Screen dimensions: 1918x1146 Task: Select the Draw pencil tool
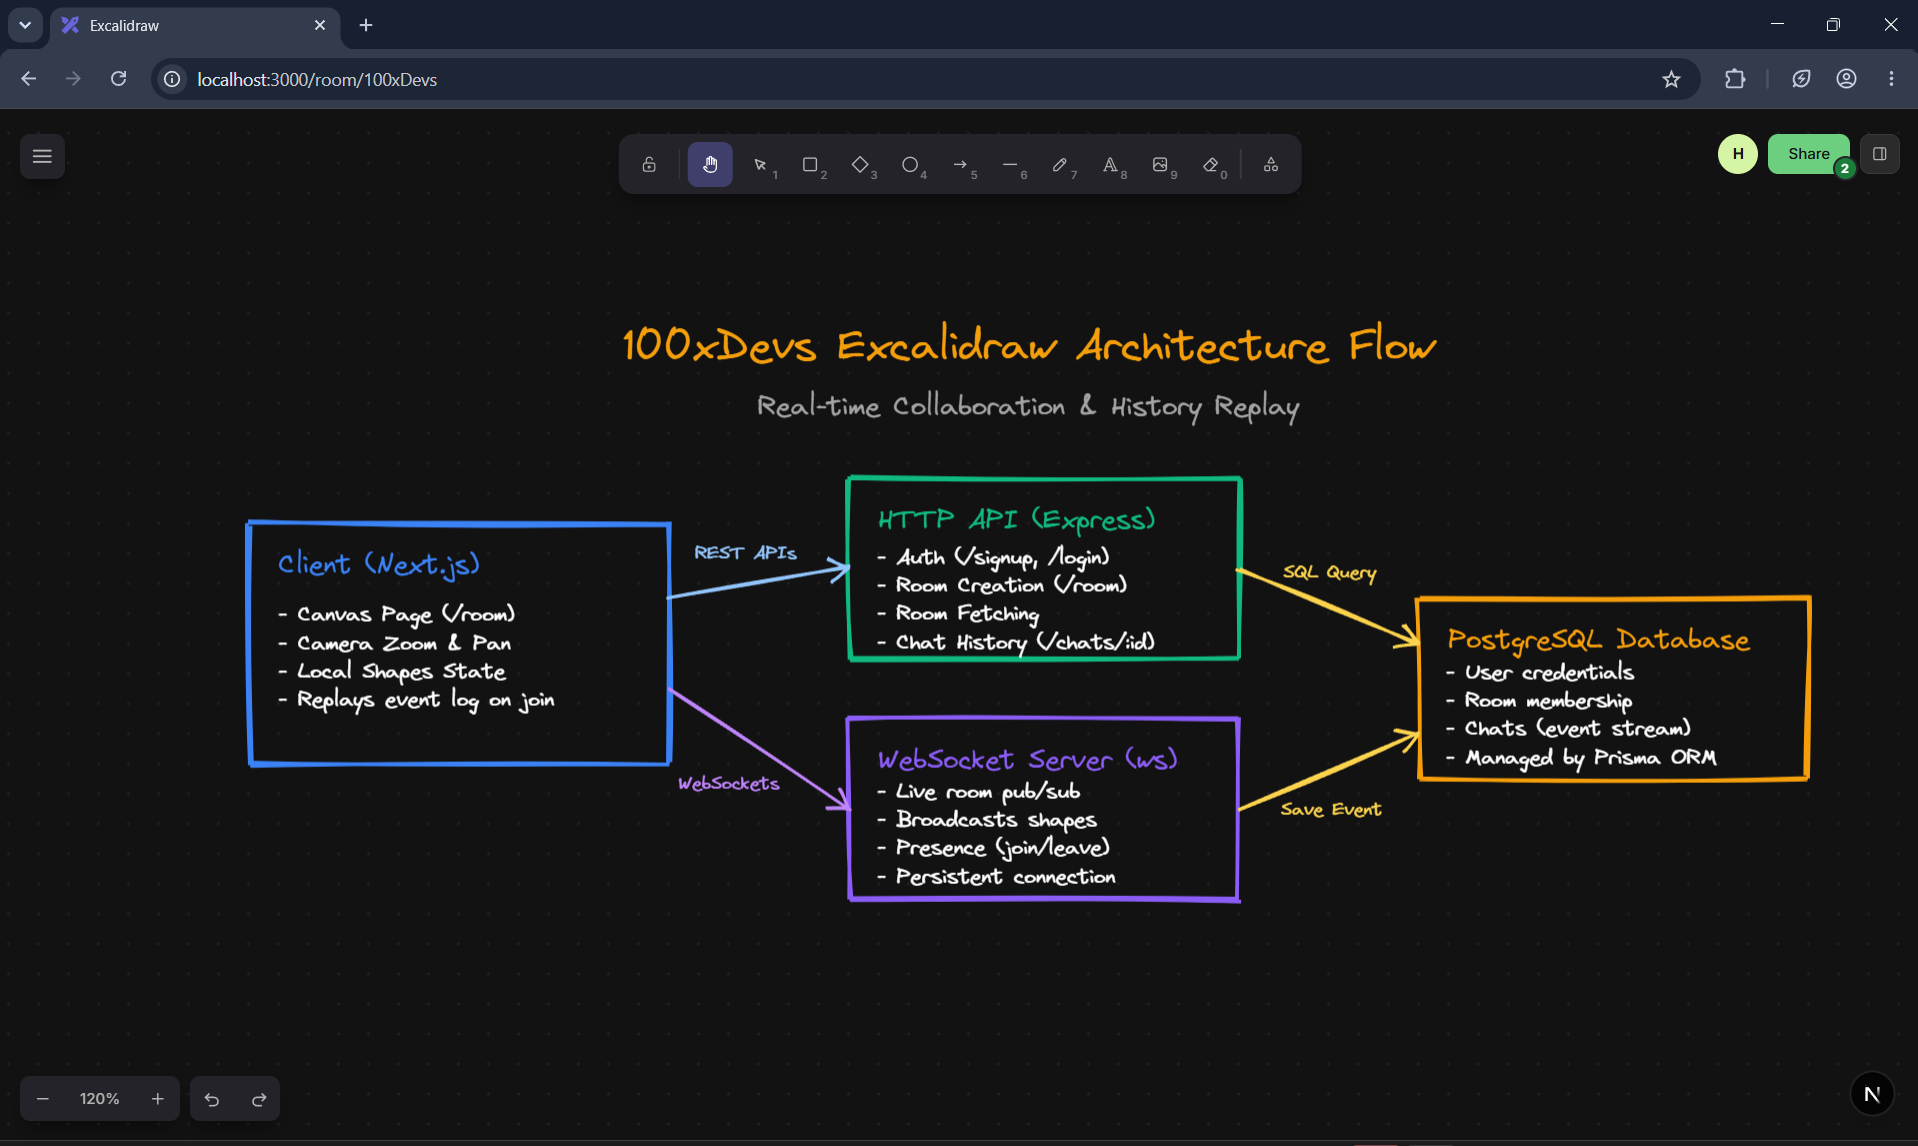coord(1061,165)
